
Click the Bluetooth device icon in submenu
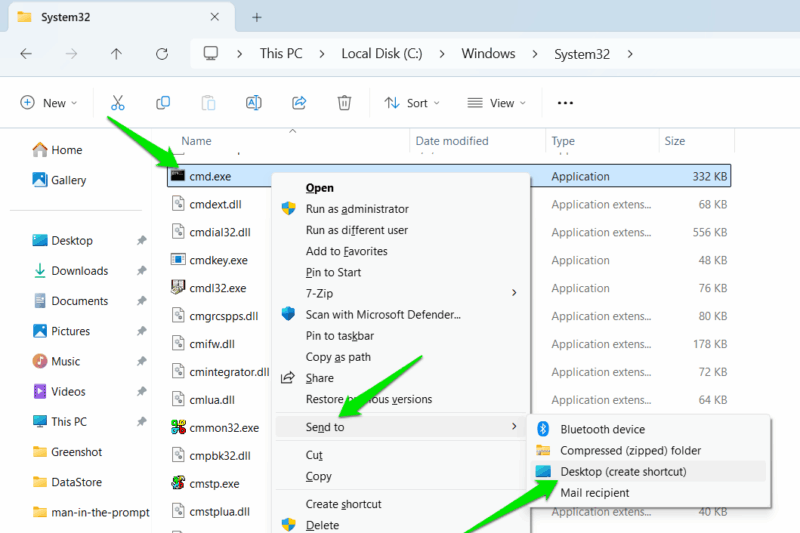click(543, 429)
